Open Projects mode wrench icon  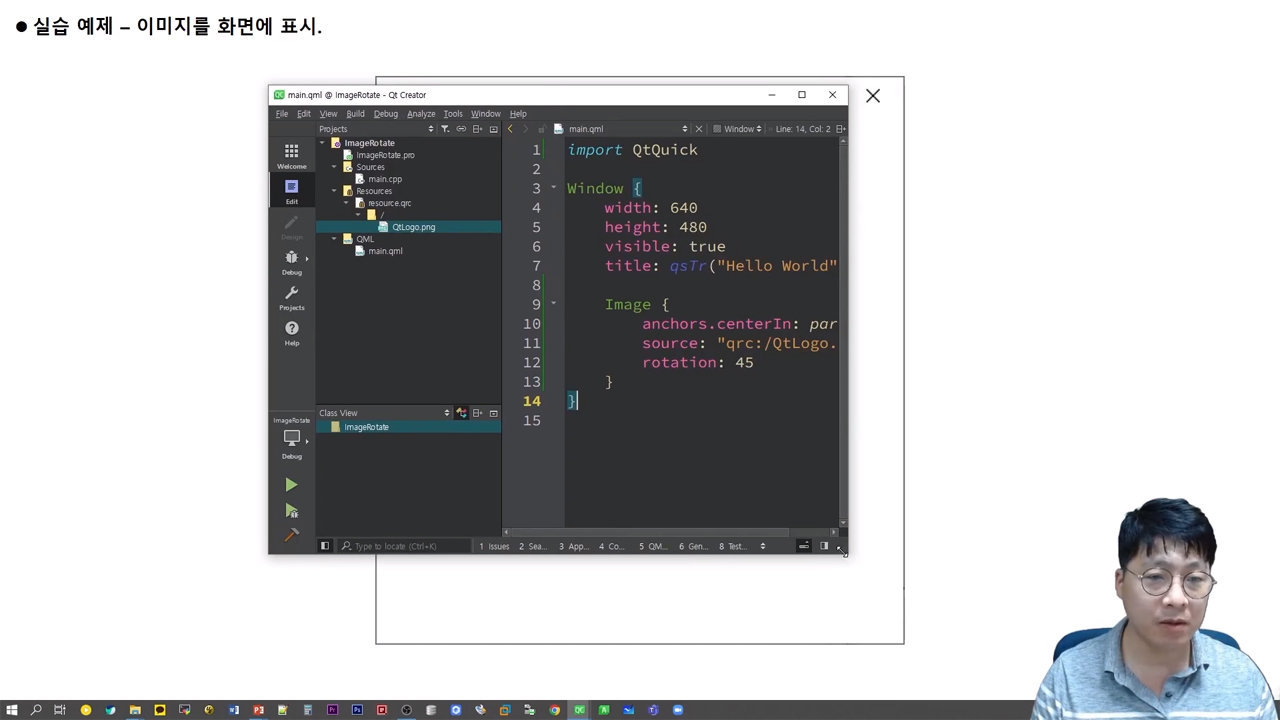click(x=291, y=297)
